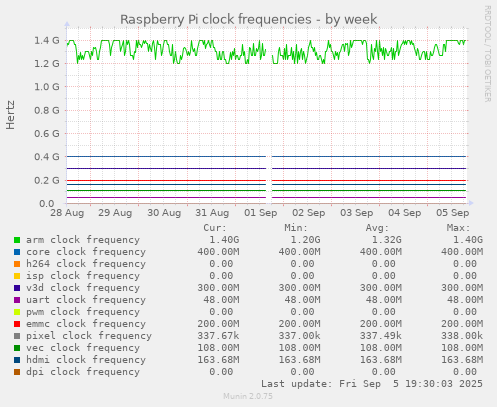Click the '31 Aug' x-axis date label
The width and height of the screenshot is (497, 407).
point(212,213)
